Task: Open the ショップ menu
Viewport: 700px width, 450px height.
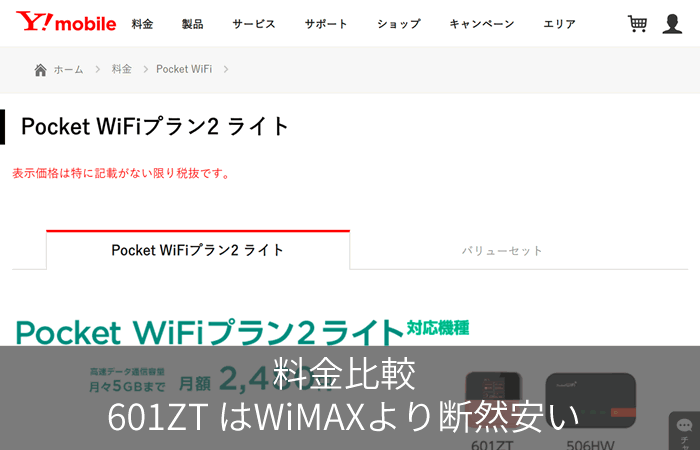Action: tap(398, 24)
